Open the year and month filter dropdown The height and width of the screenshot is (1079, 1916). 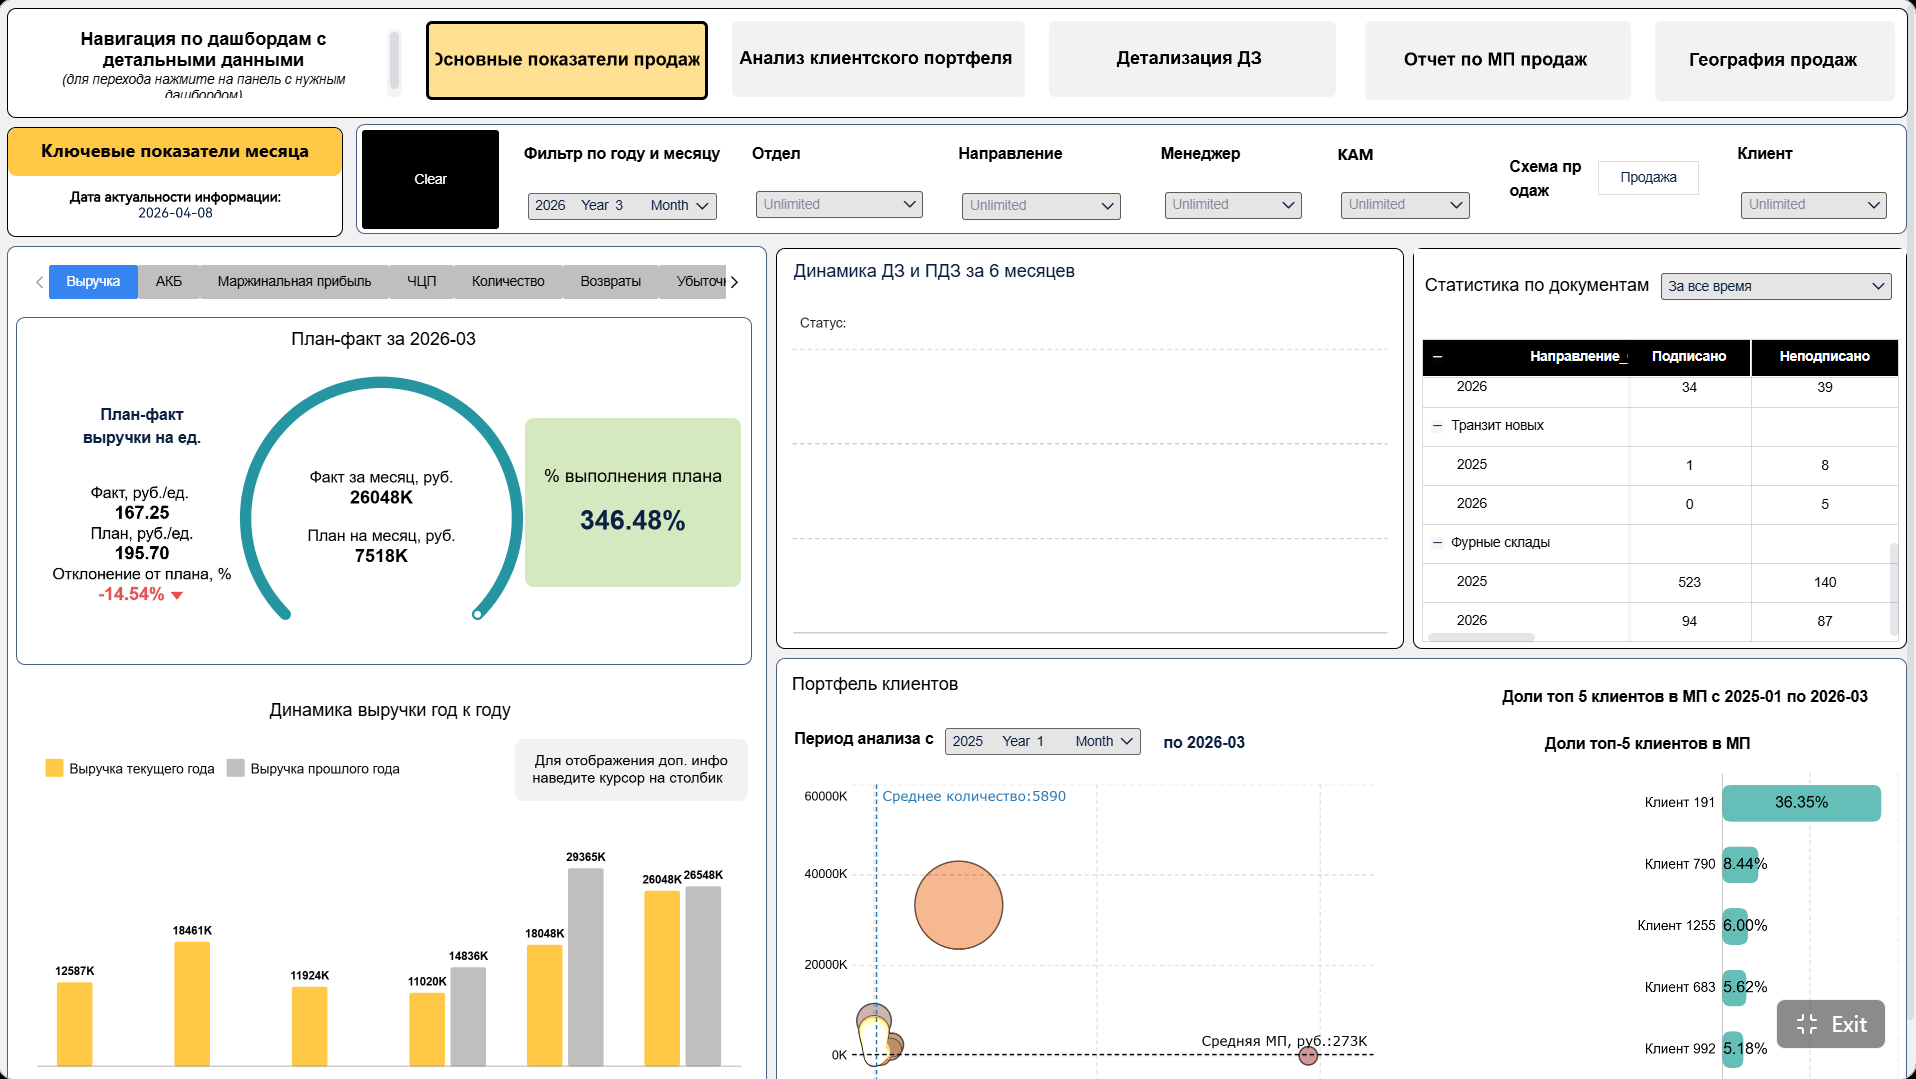(622, 206)
